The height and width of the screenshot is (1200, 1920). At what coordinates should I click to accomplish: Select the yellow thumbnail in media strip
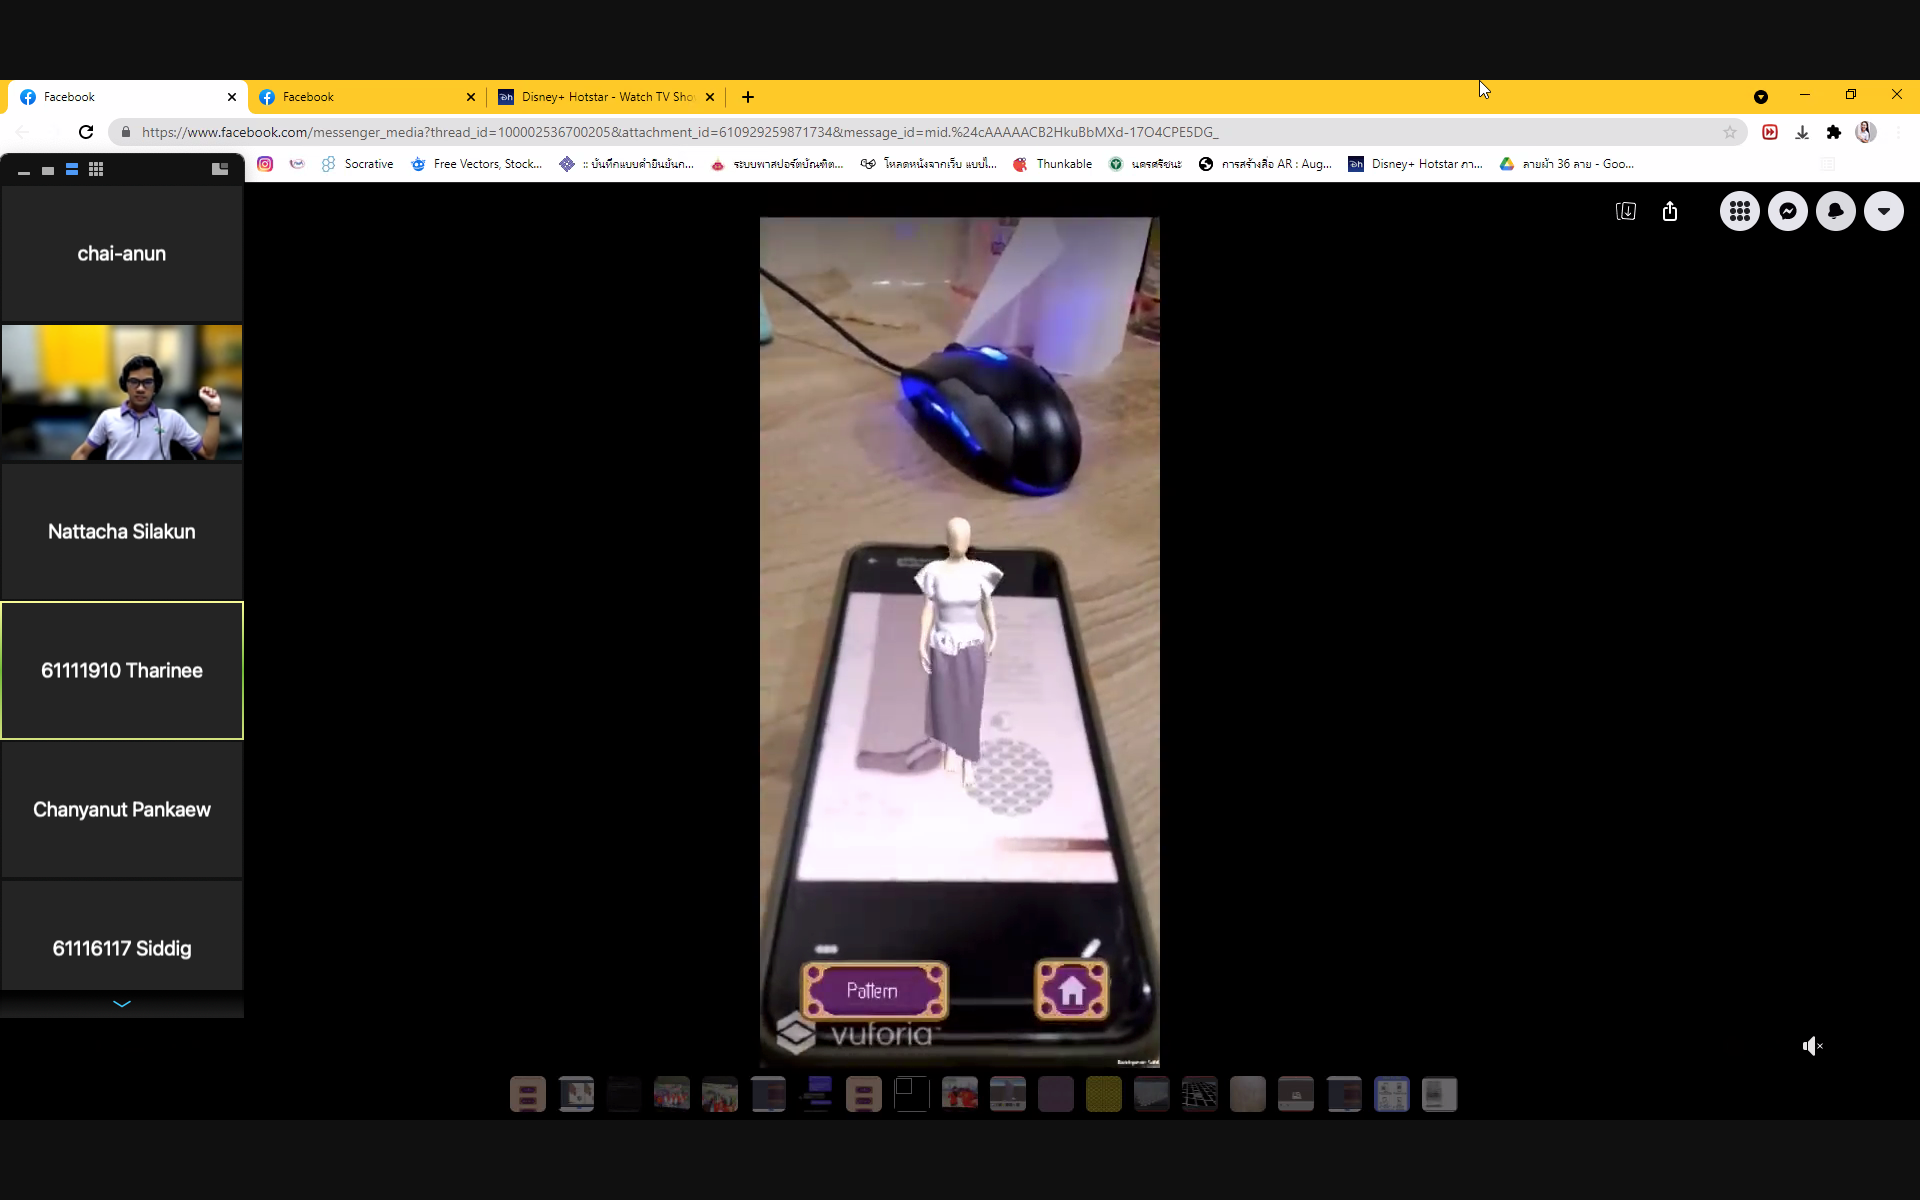click(1103, 1094)
